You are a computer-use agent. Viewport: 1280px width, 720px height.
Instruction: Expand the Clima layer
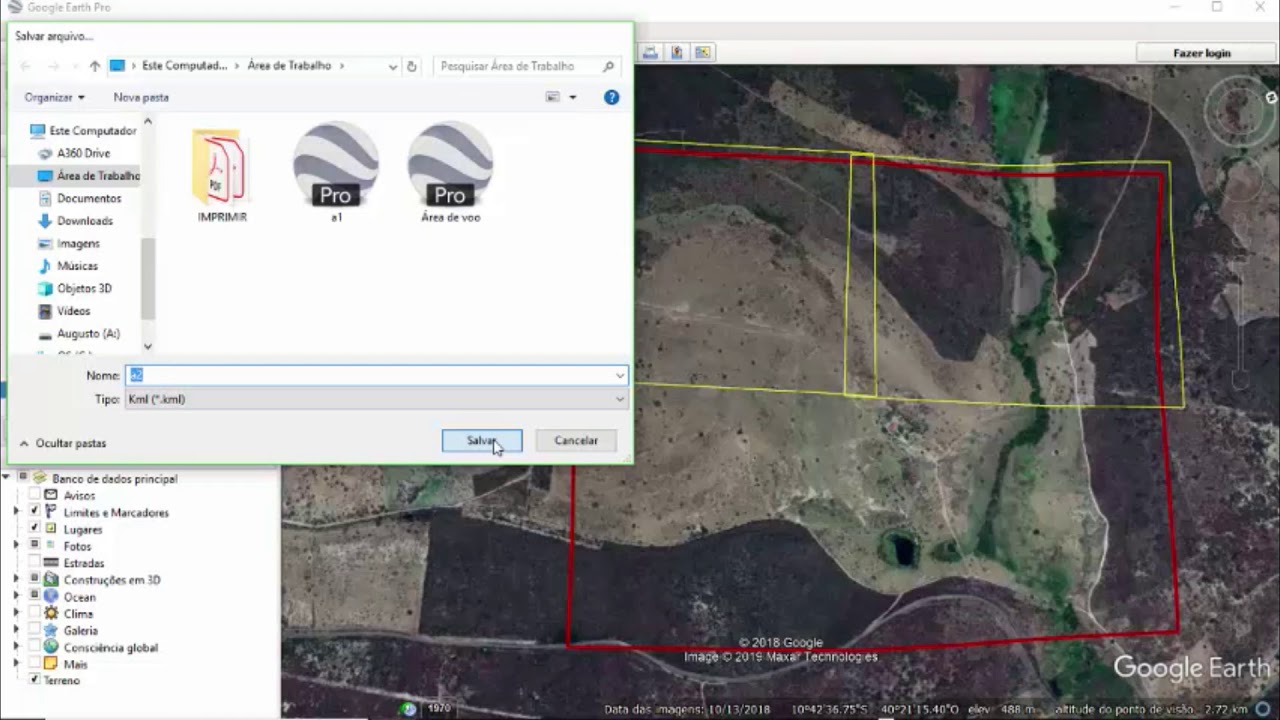(16, 613)
